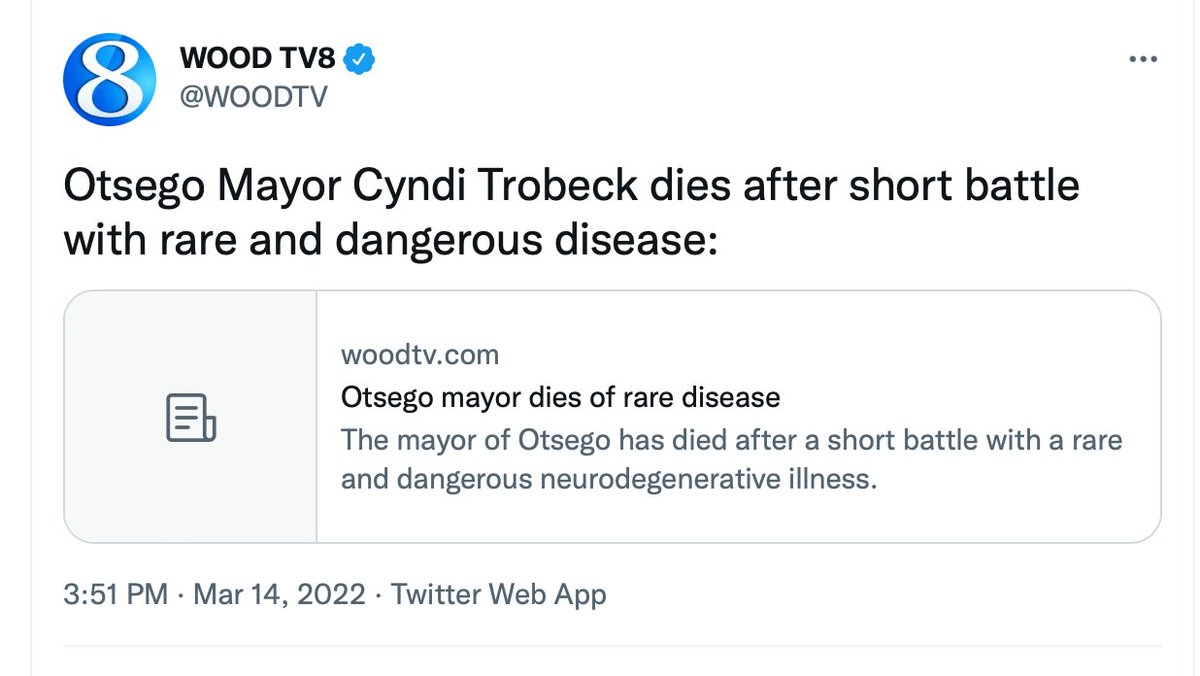
Task: Click the woodtv.com domain in the card
Action: 419,354
